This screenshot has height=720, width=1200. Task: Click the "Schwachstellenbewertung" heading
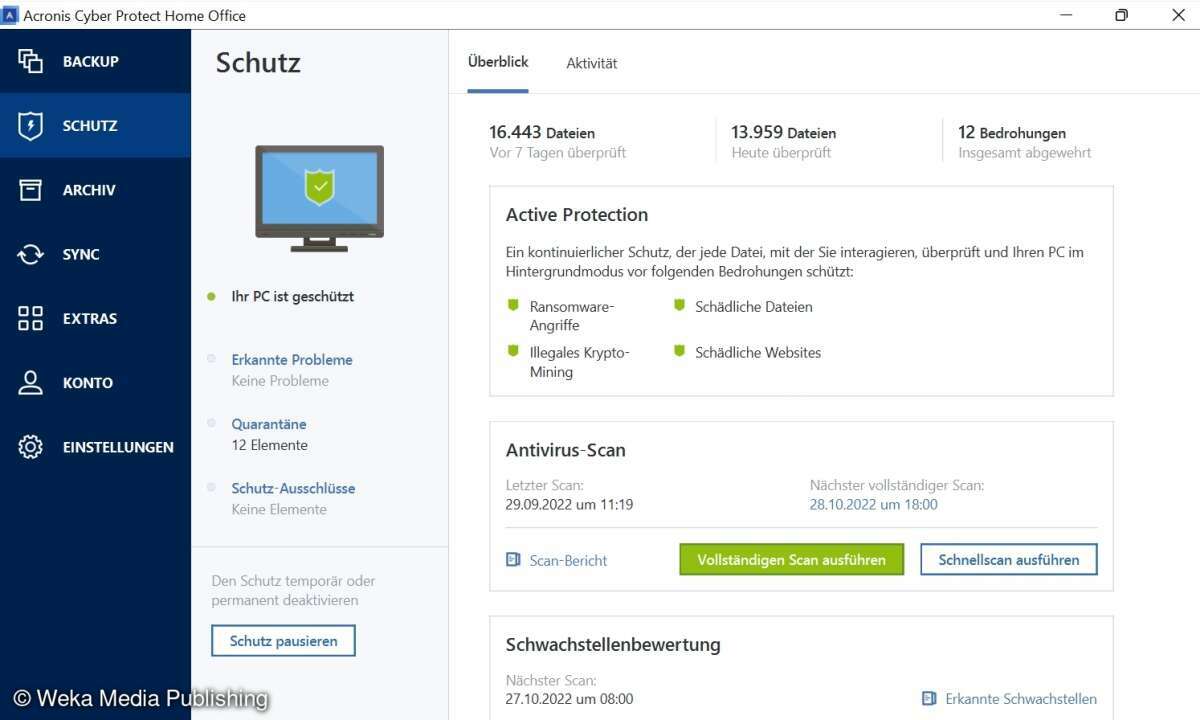click(613, 645)
